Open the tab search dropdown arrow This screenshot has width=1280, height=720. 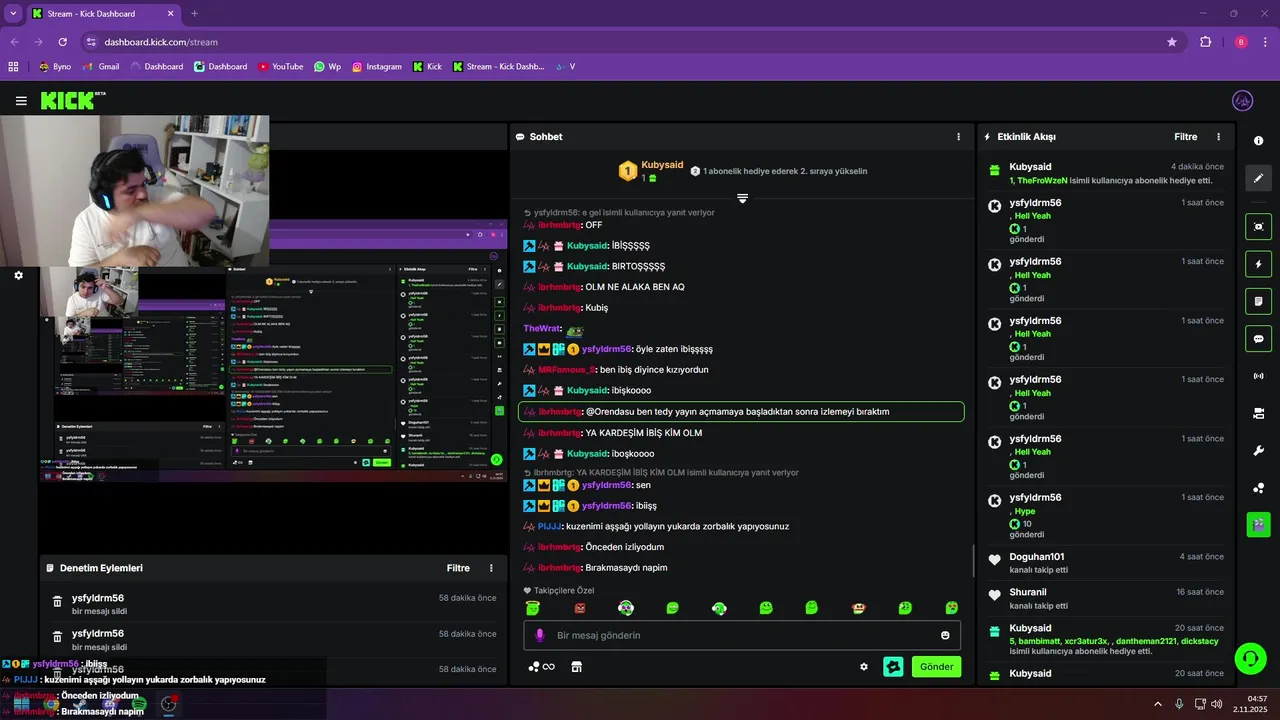(x=13, y=14)
